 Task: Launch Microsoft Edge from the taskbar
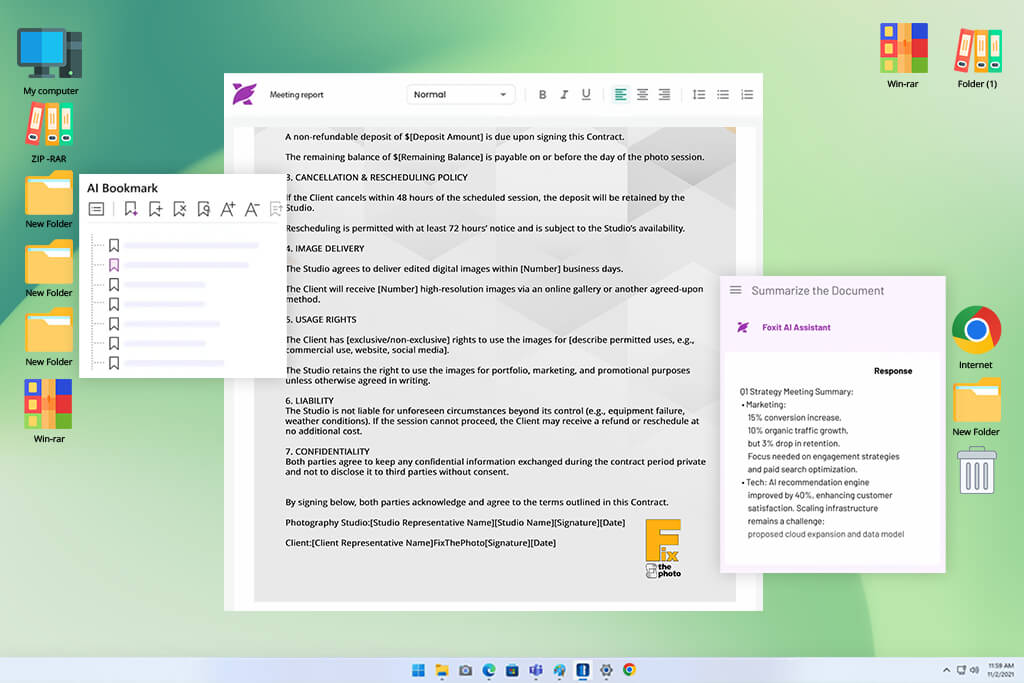coord(488,670)
